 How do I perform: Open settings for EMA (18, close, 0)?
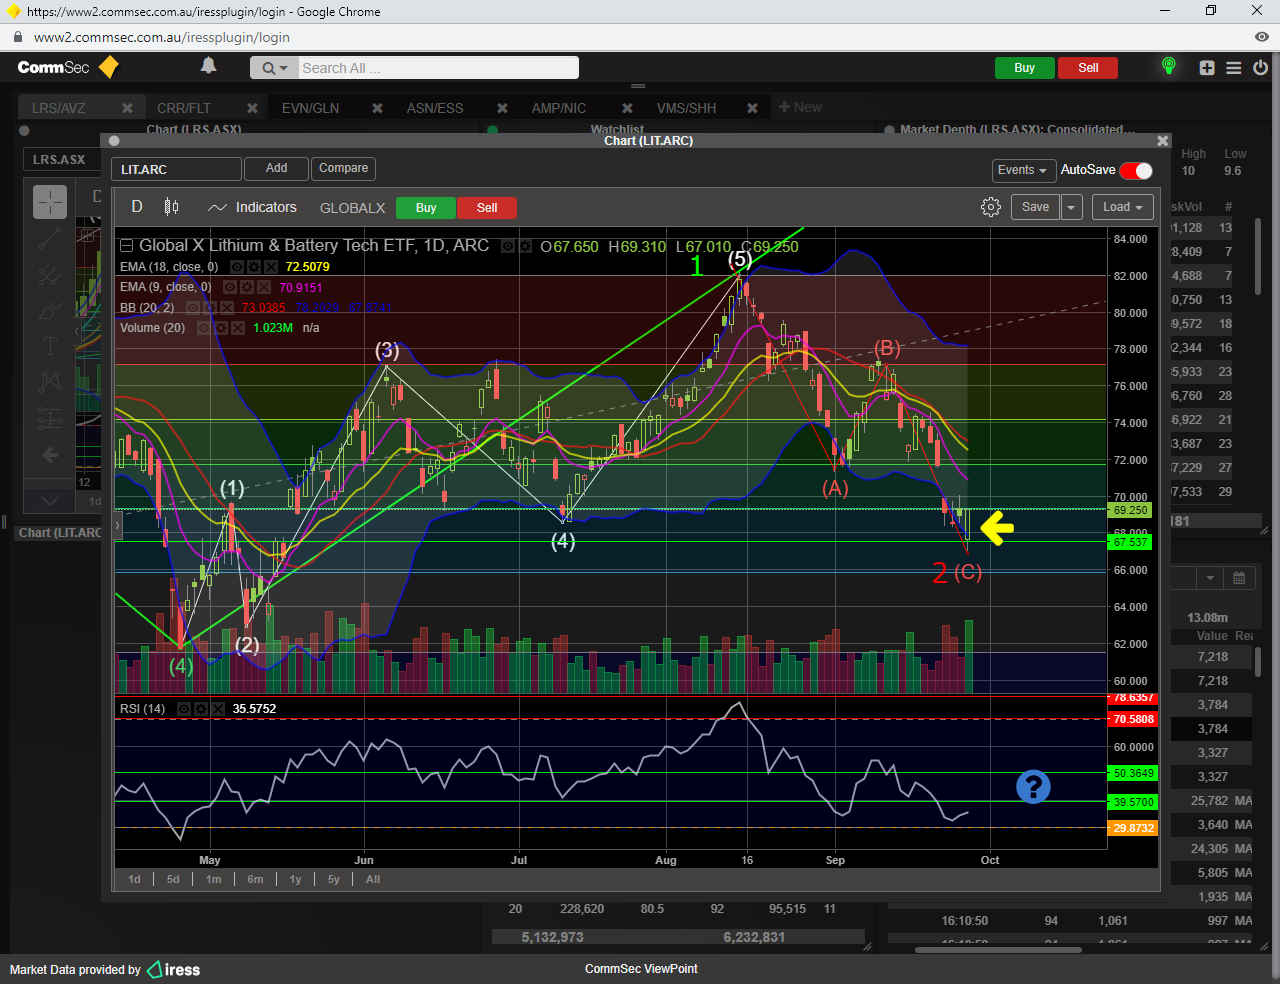254,267
